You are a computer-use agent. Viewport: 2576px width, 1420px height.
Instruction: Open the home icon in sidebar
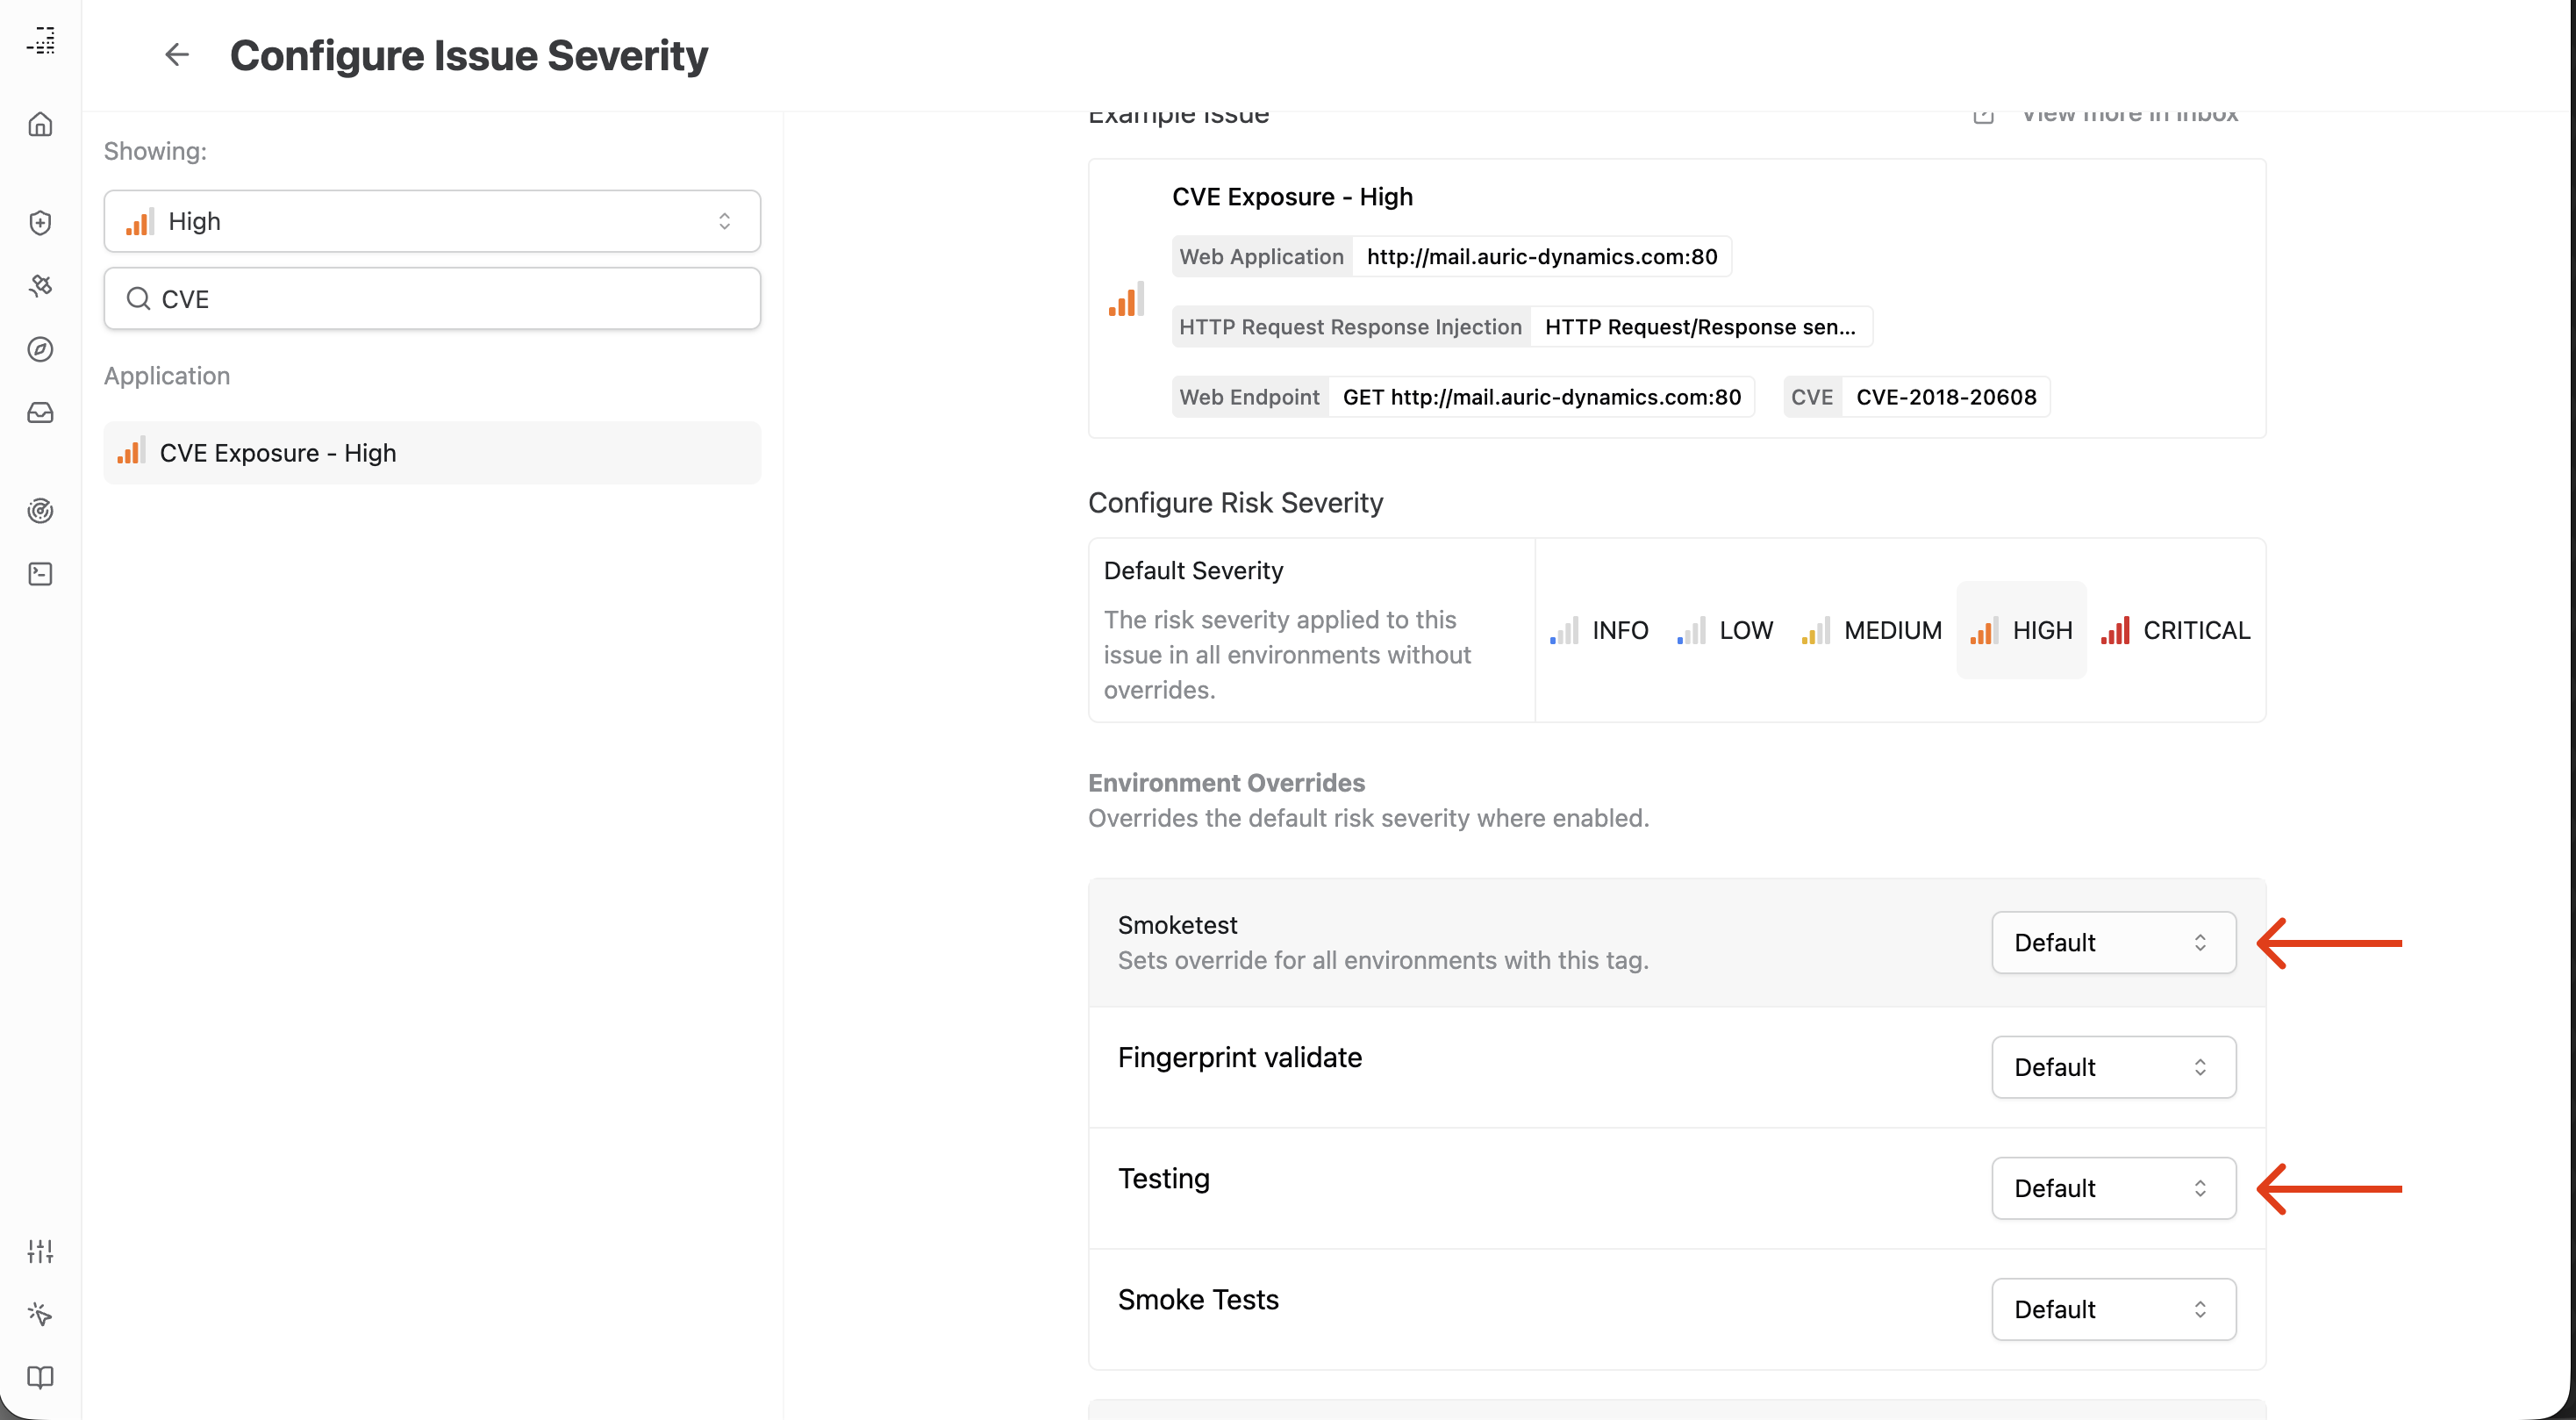[x=40, y=124]
